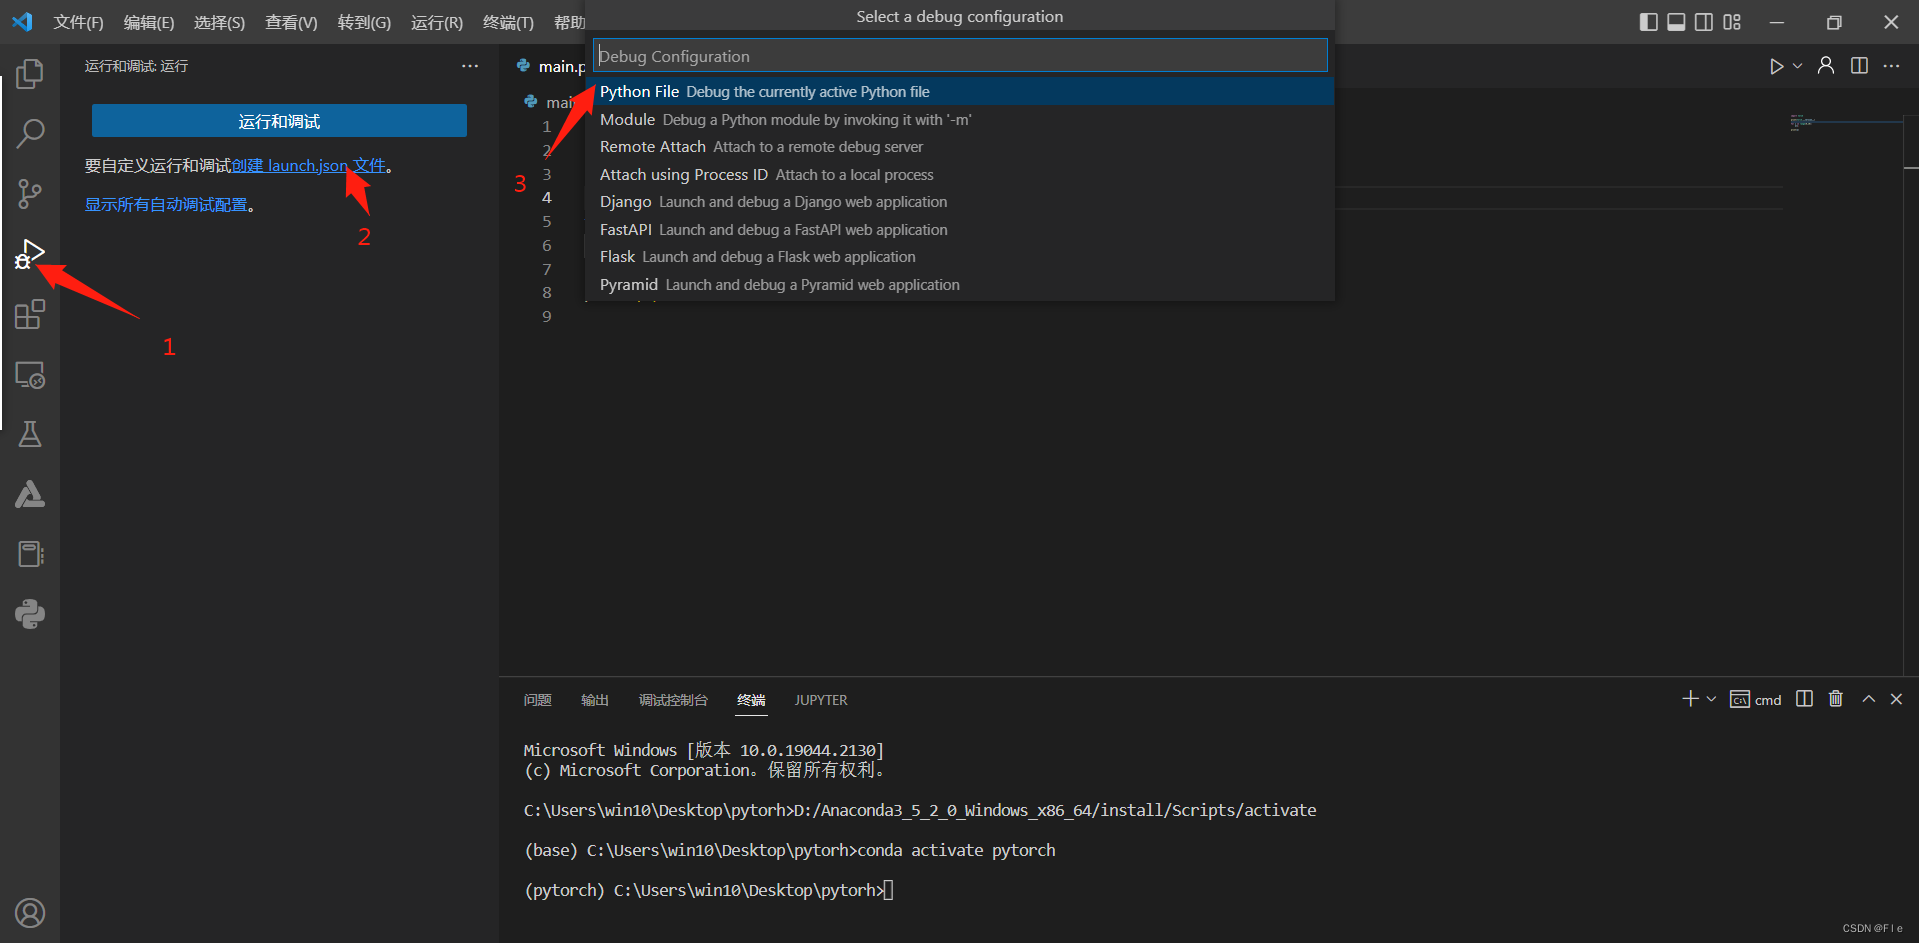Open Run and Debug panel ellipsis menu
This screenshot has height=943, width=1919.
470,66
